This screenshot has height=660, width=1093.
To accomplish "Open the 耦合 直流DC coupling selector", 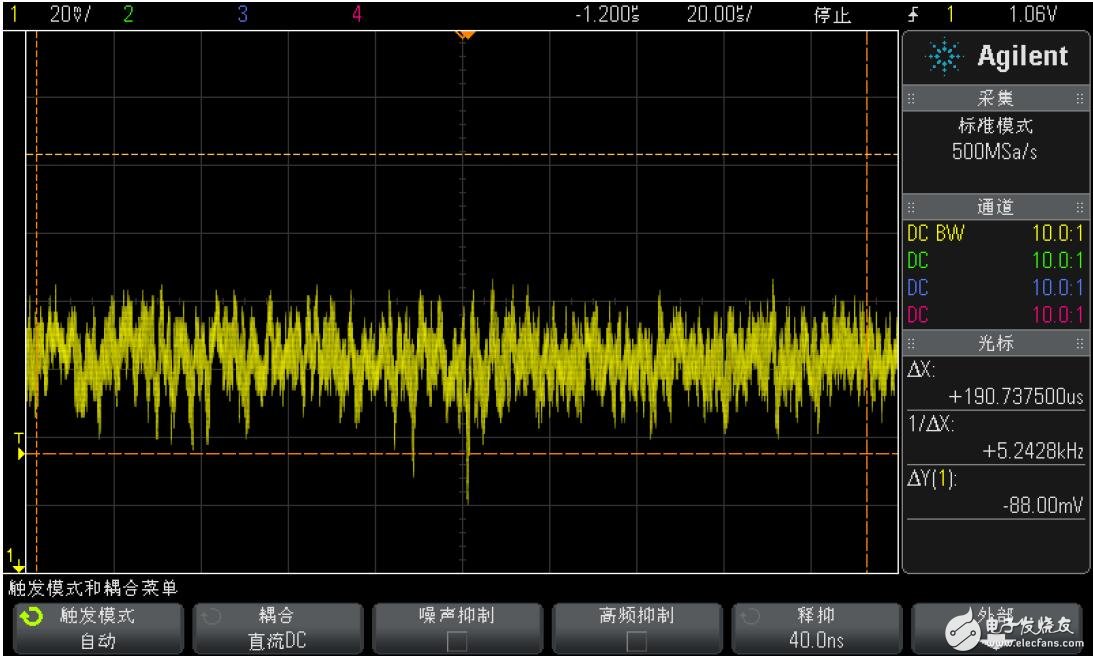I will [x=276, y=628].
